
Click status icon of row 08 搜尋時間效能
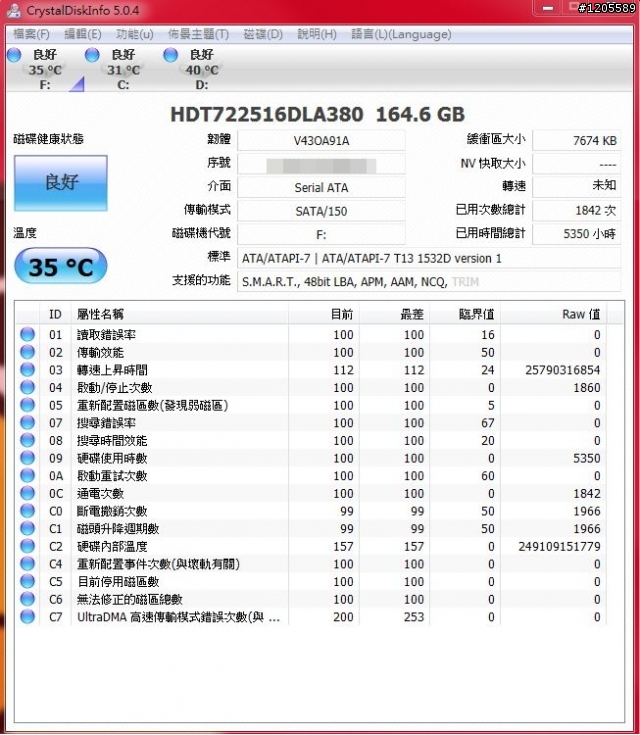tap(28, 440)
